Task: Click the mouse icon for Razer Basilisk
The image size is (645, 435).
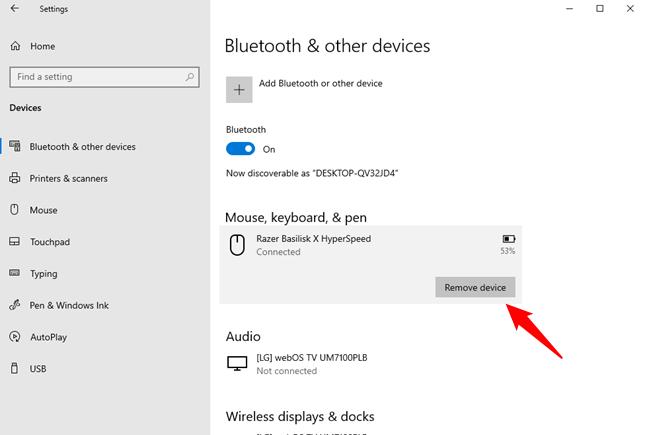Action: coord(237,245)
